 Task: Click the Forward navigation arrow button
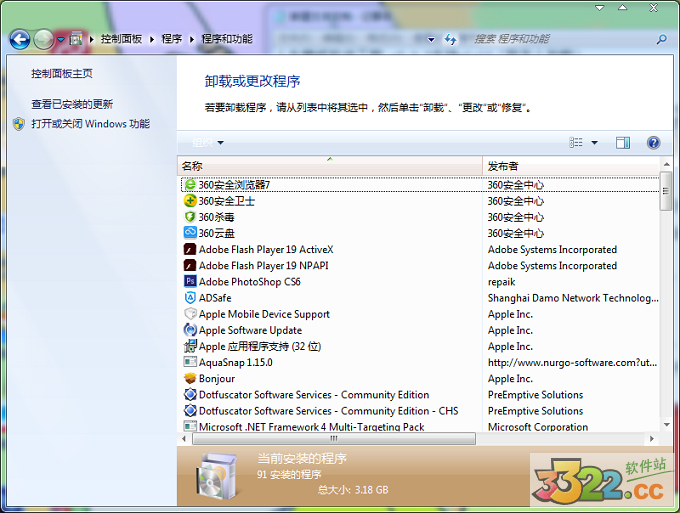(x=43, y=40)
